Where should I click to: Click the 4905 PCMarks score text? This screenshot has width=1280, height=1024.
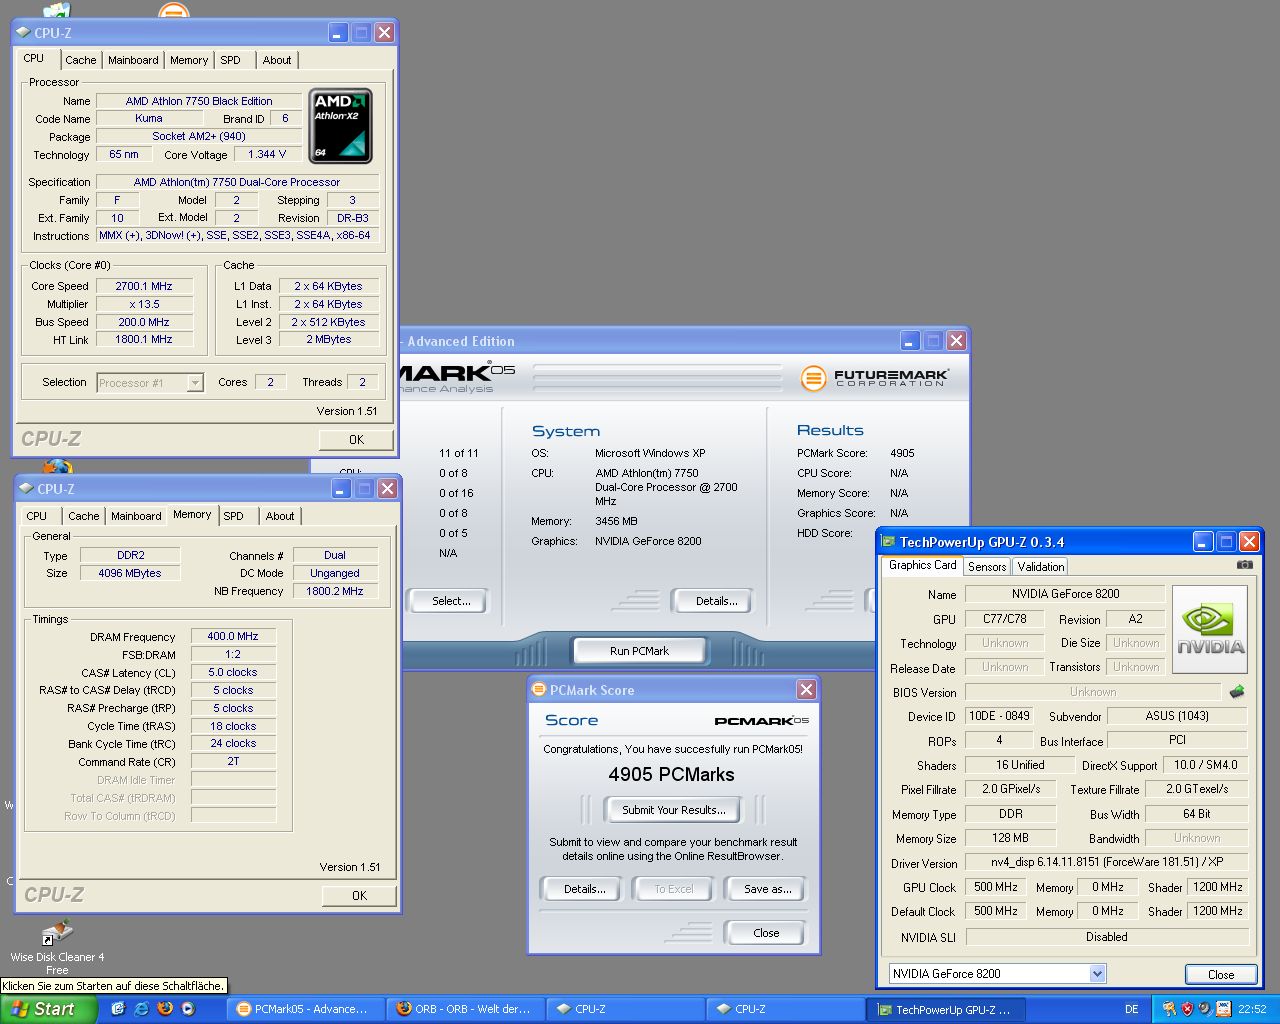[671, 775]
